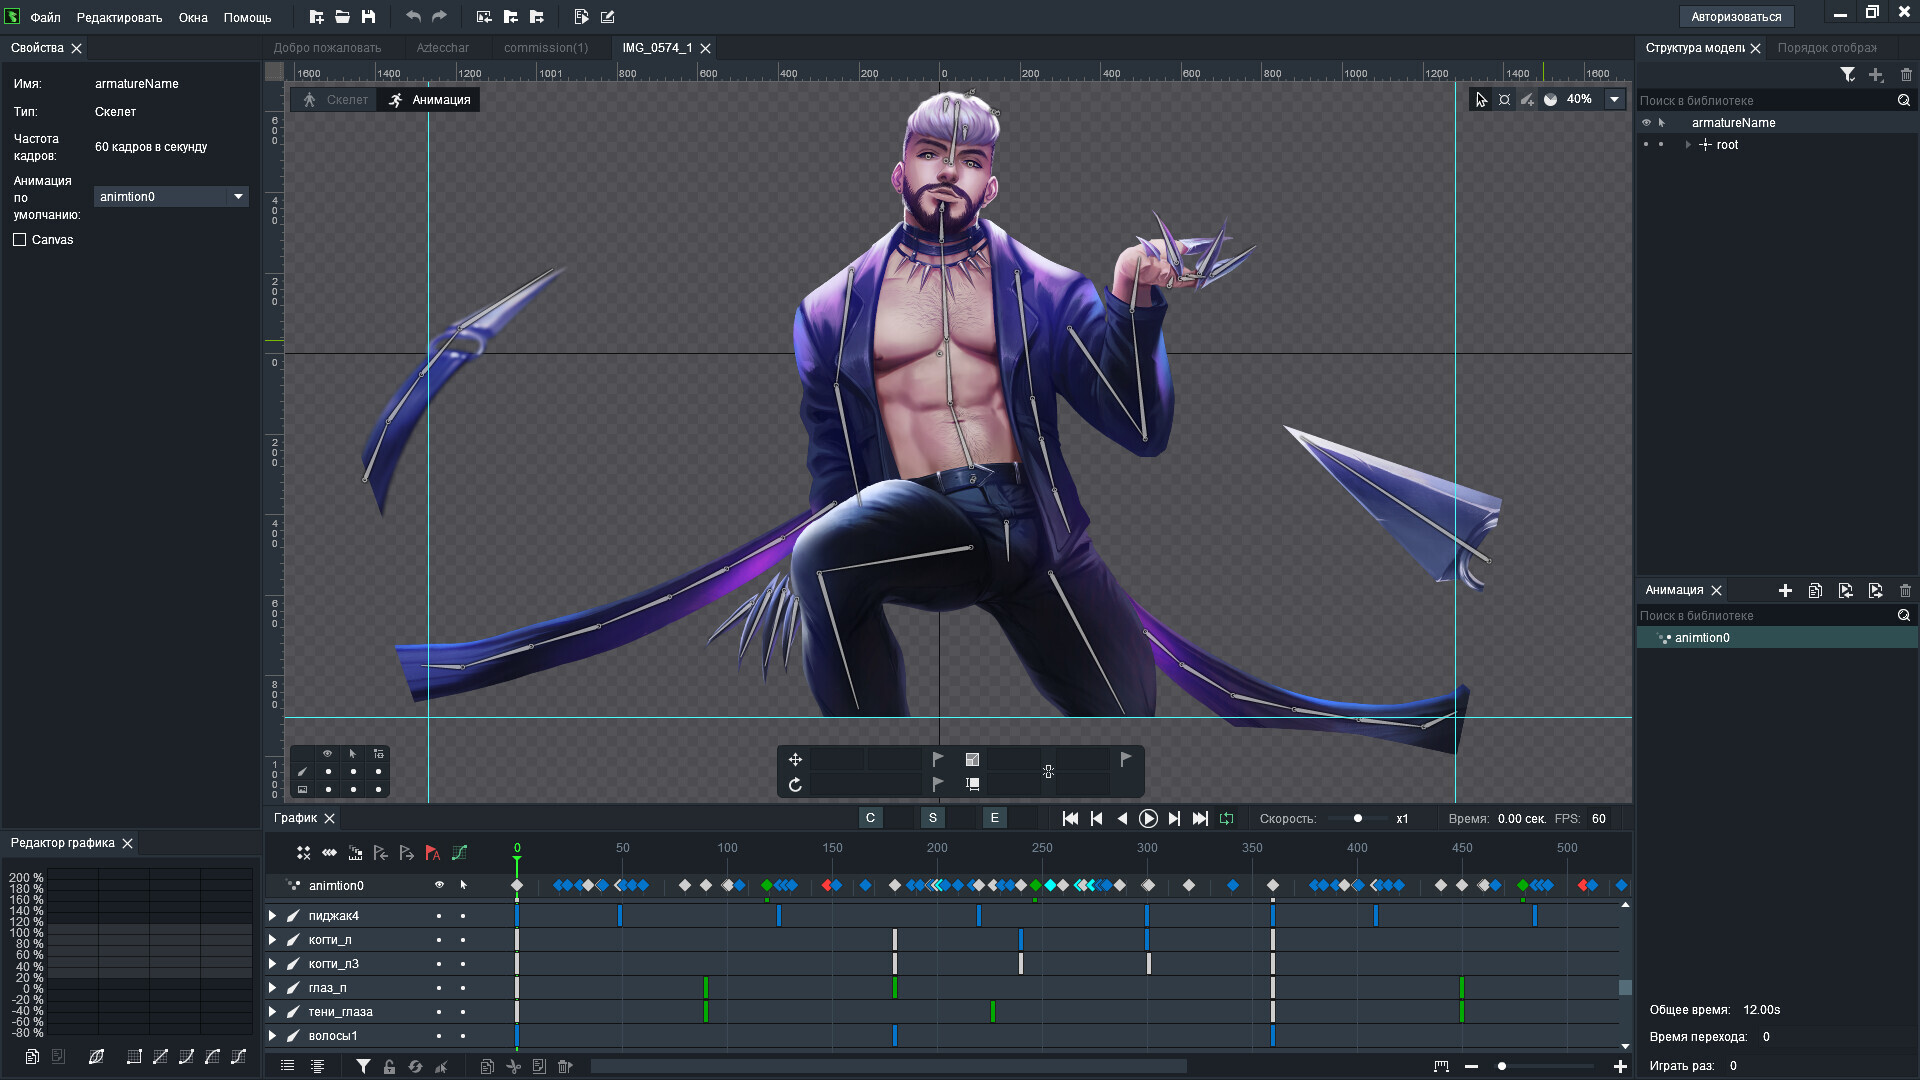1920x1080 pixels.
Task: Click the lock icon in timeline bottom bar
Action: tap(389, 1067)
